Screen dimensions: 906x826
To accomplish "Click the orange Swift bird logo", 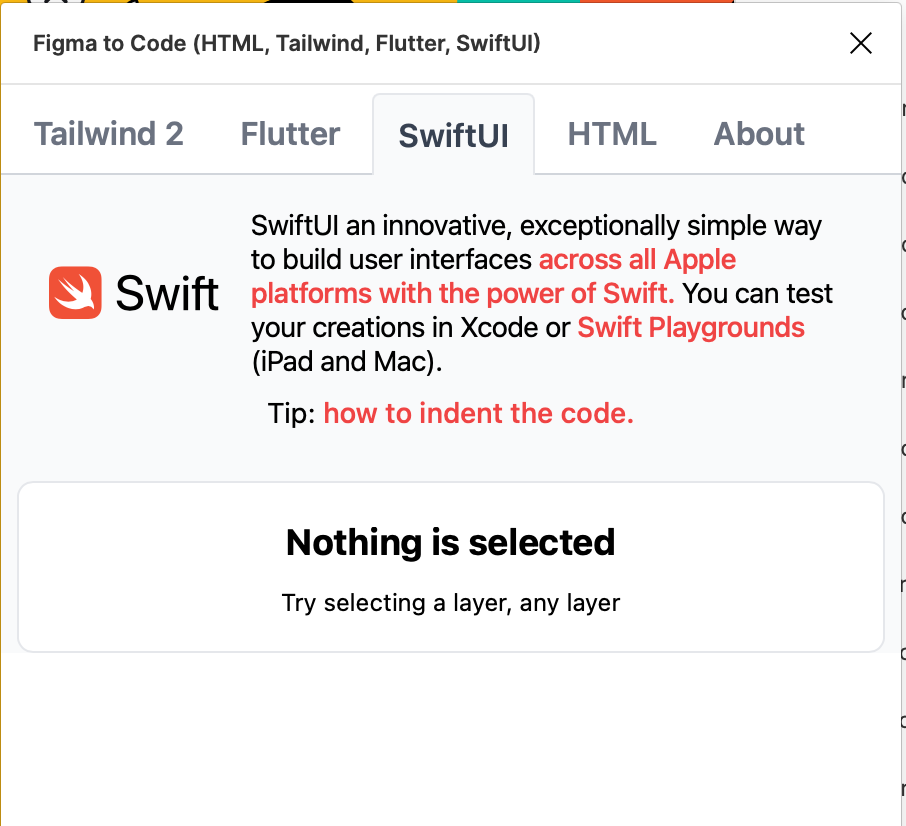I will click(x=75, y=293).
